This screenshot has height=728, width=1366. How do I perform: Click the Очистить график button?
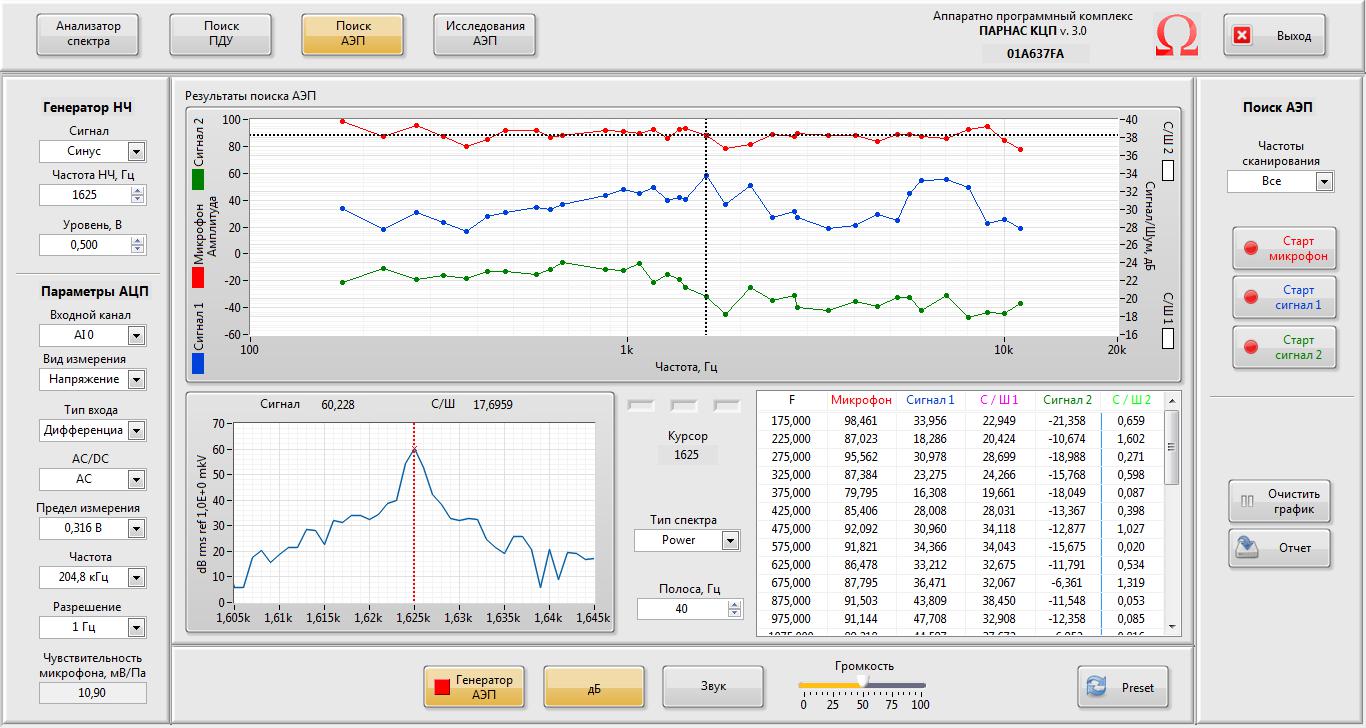pyautogui.click(x=1280, y=501)
